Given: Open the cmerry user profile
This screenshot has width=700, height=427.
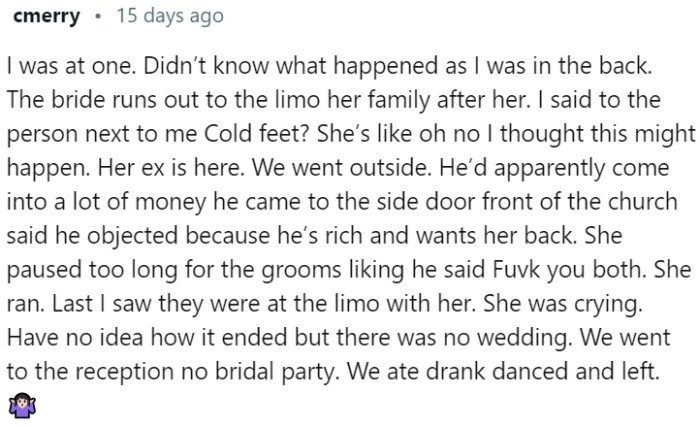Looking at the screenshot, I should pyautogui.click(x=45, y=16).
